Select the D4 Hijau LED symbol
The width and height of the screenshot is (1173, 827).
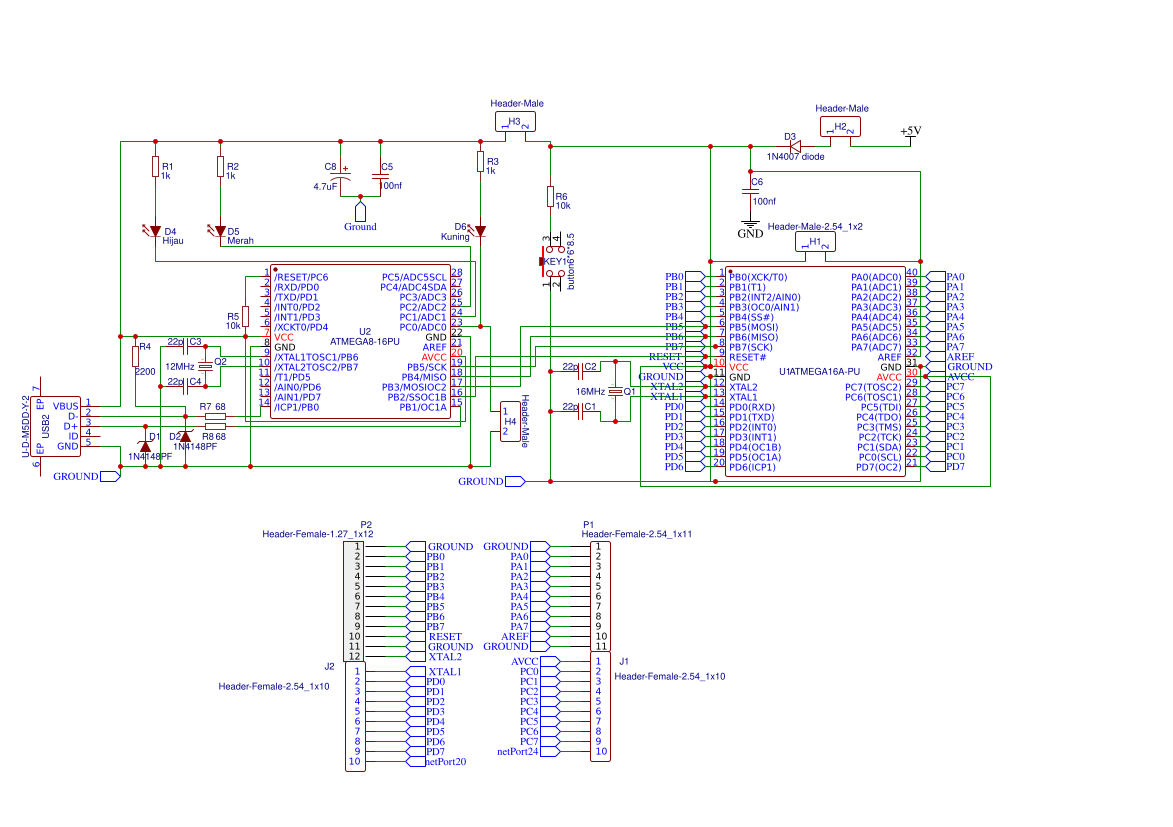(156, 228)
